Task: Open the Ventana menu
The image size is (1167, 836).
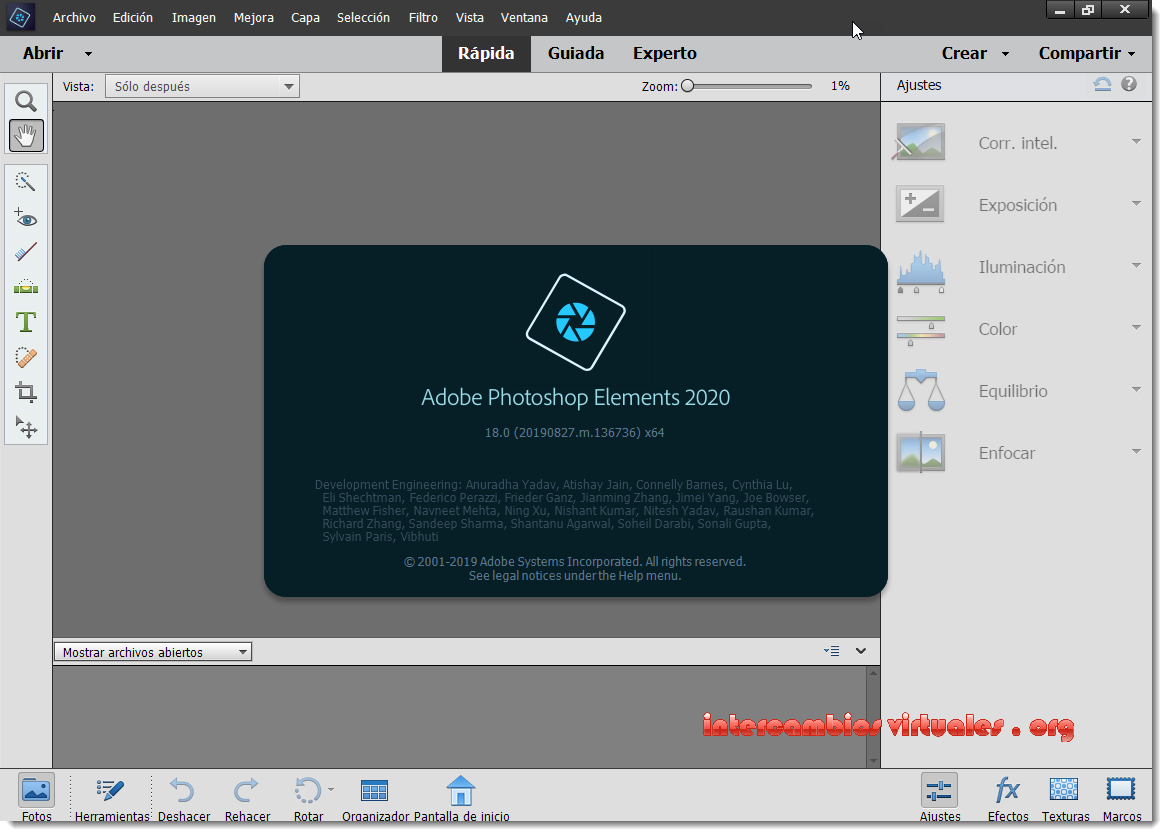Action: [x=524, y=17]
